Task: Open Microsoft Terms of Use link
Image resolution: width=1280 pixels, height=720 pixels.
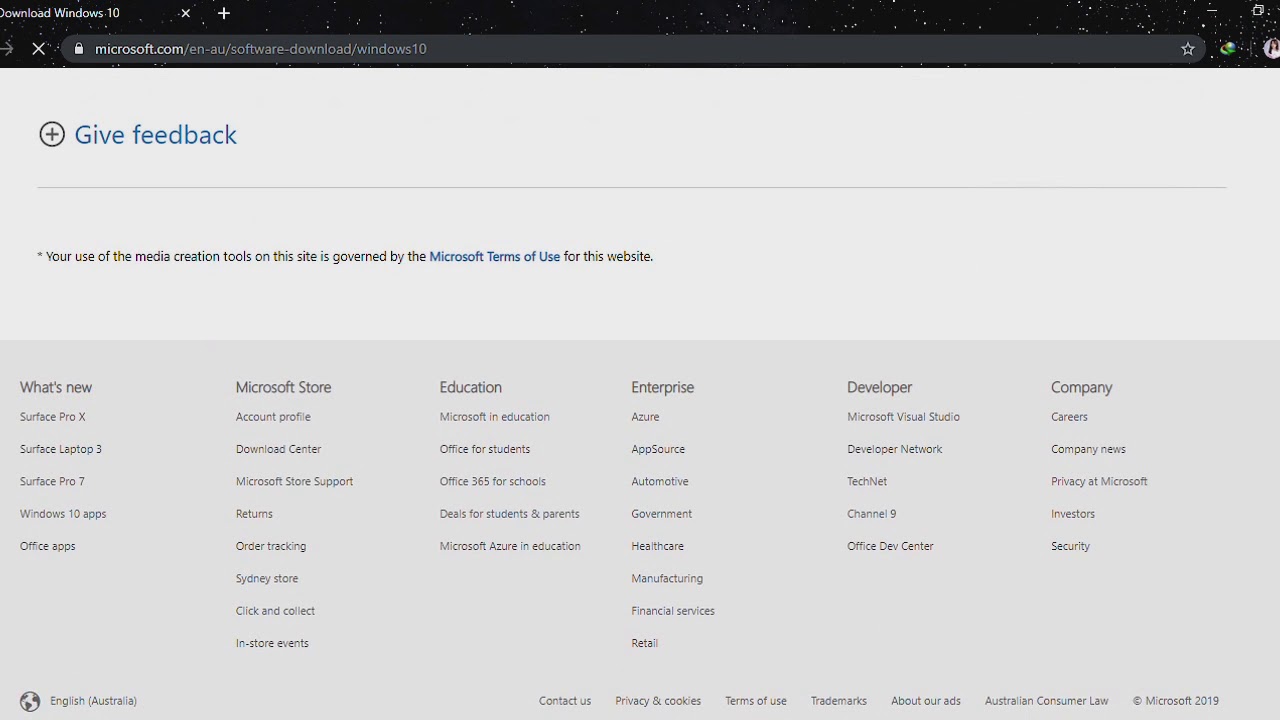Action: [494, 256]
